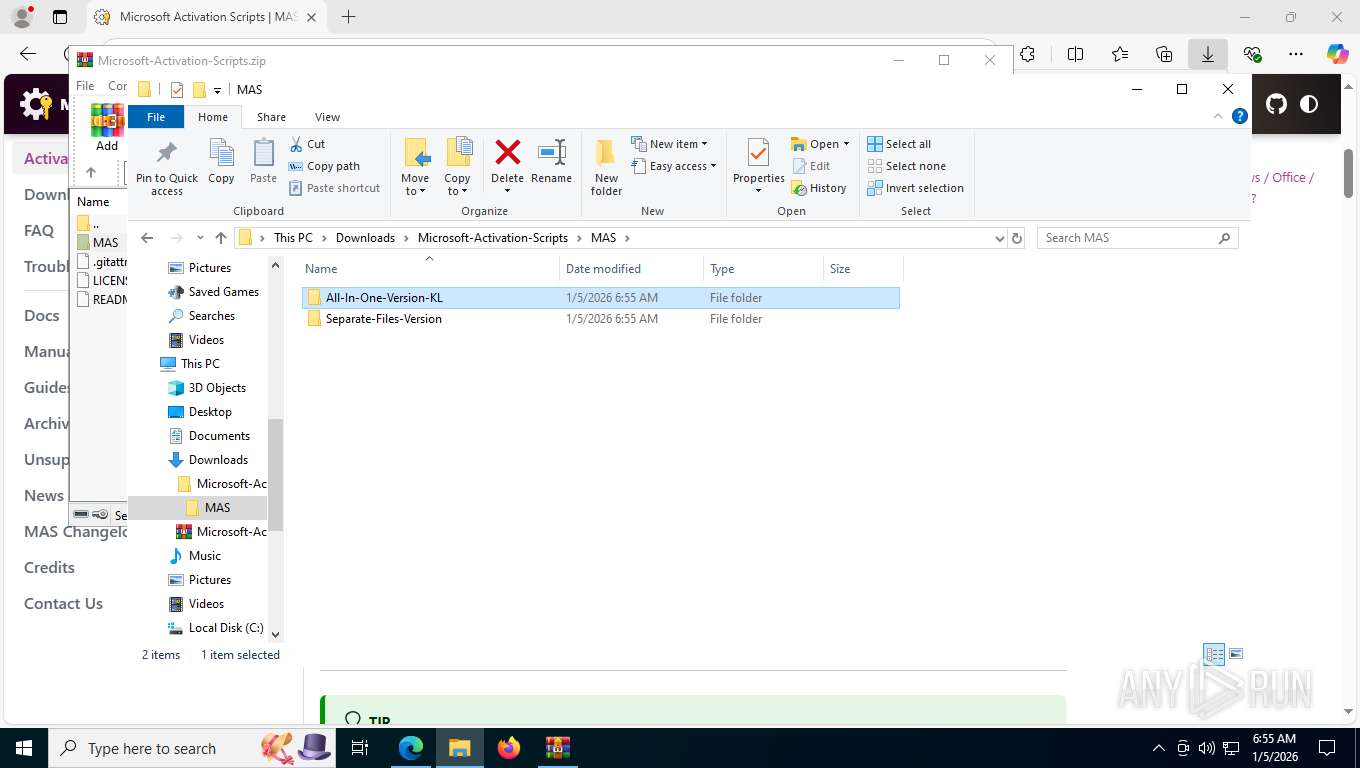Sort by Date modified column header
1360x768 pixels.
pyautogui.click(x=632, y=268)
